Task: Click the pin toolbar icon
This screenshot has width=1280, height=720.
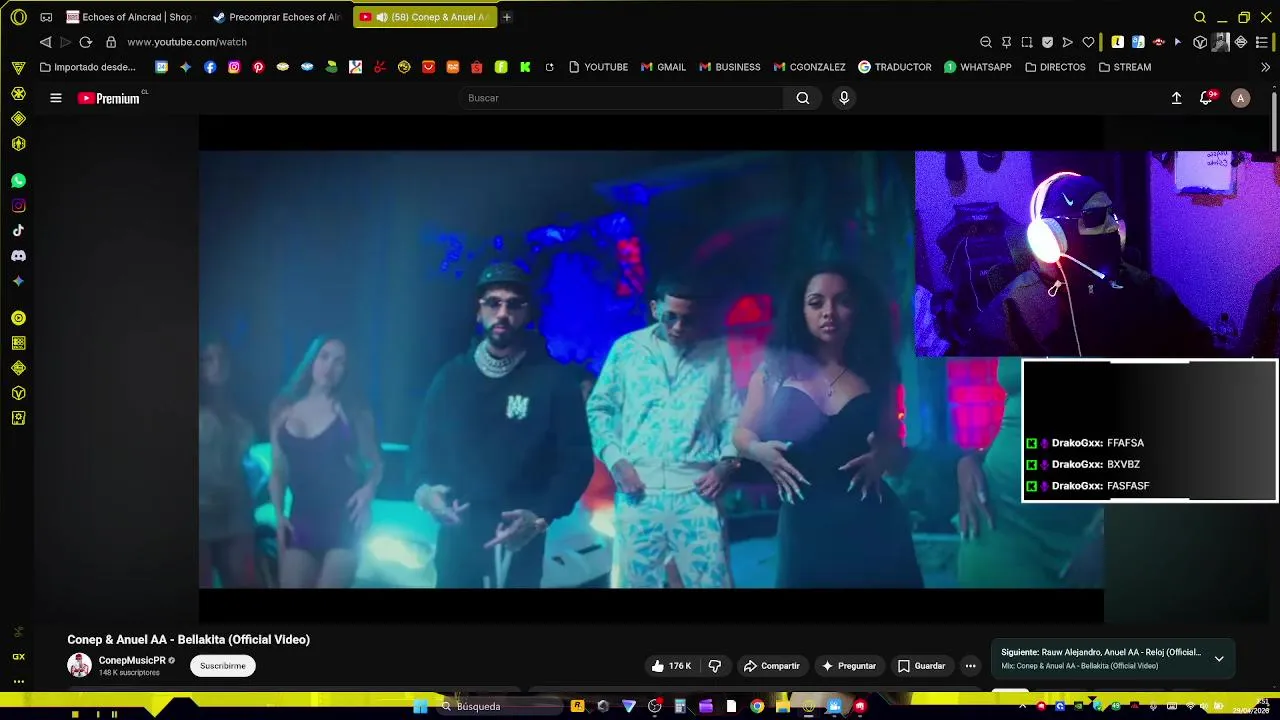Action: point(1006,42)
